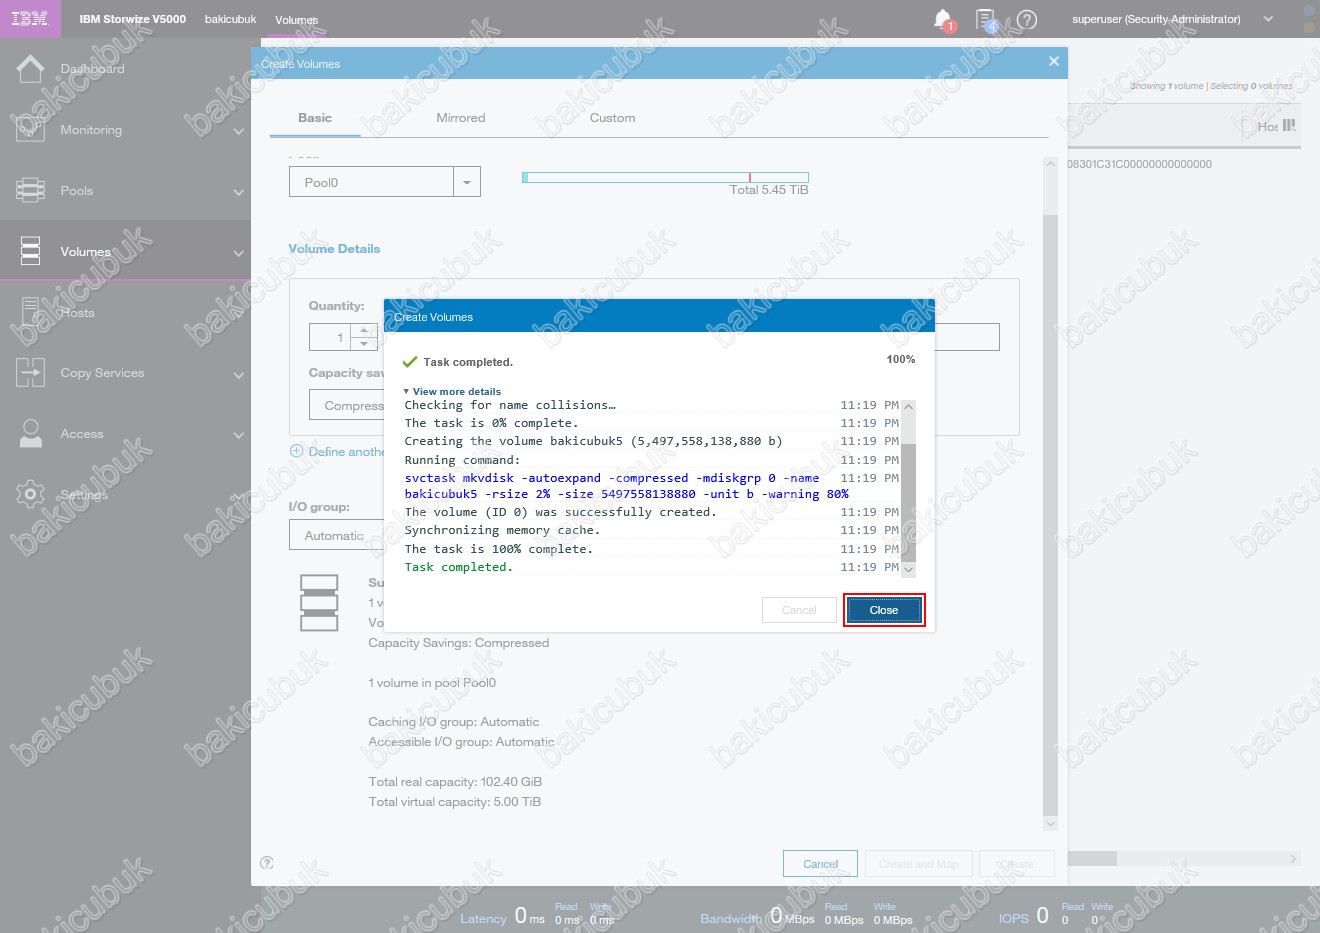Screen dimensions: 1320x933
Task: Expand the Monitoring menu chevron
Action: [238, 131]
